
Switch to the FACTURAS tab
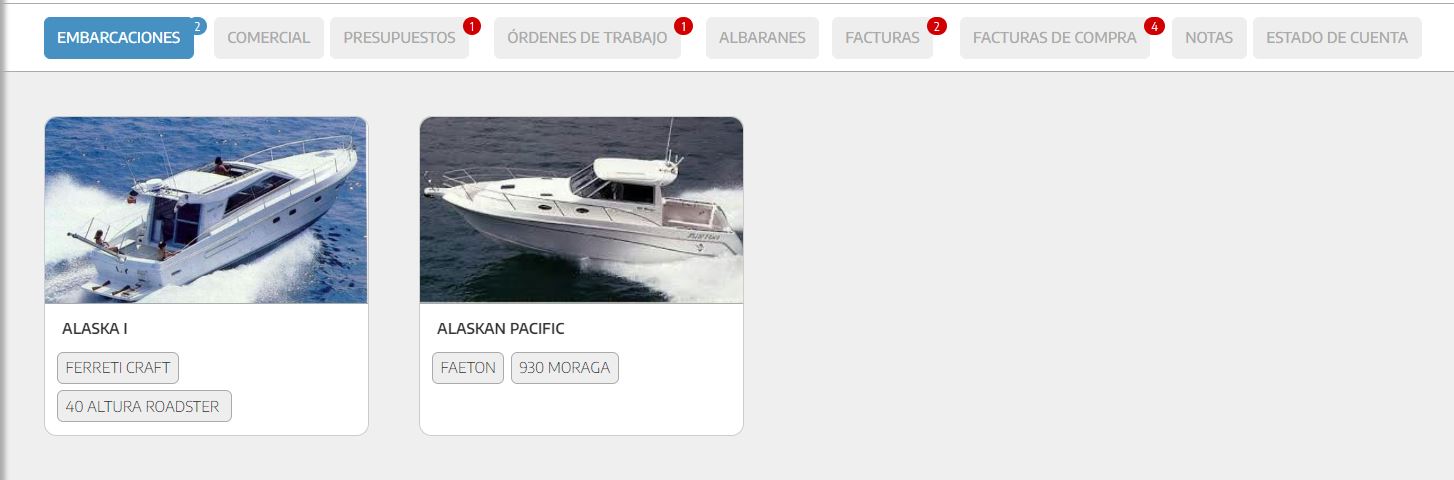coord(882,38)
